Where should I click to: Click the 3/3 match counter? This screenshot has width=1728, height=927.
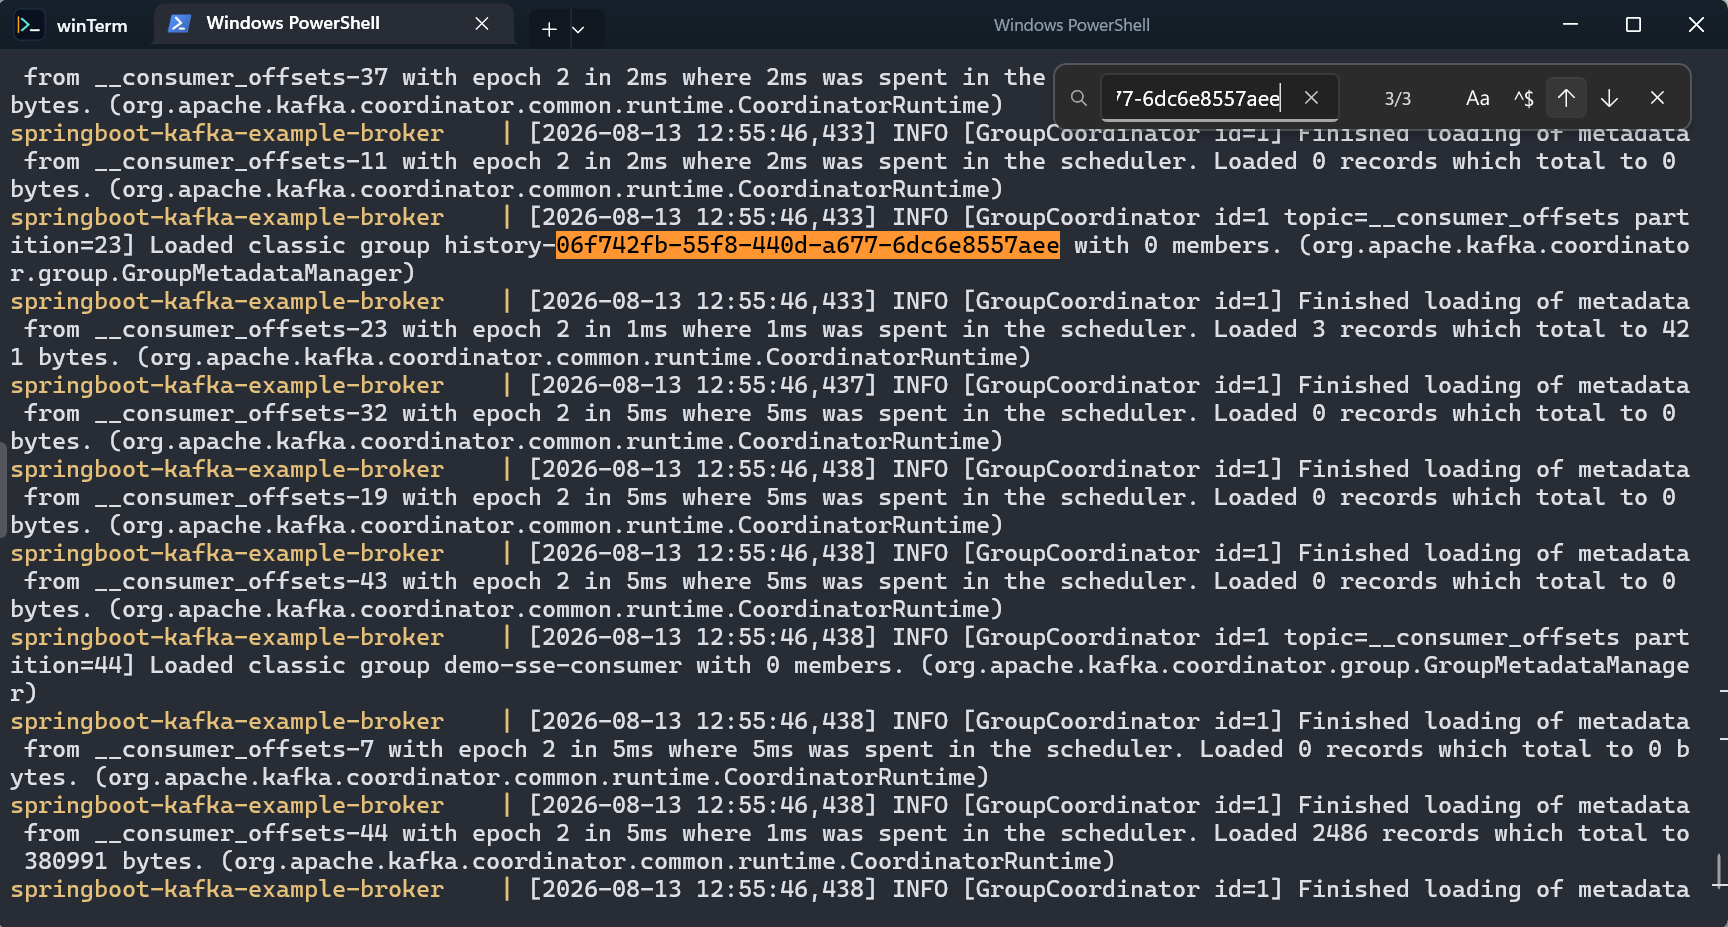(x=1397, y=99)
